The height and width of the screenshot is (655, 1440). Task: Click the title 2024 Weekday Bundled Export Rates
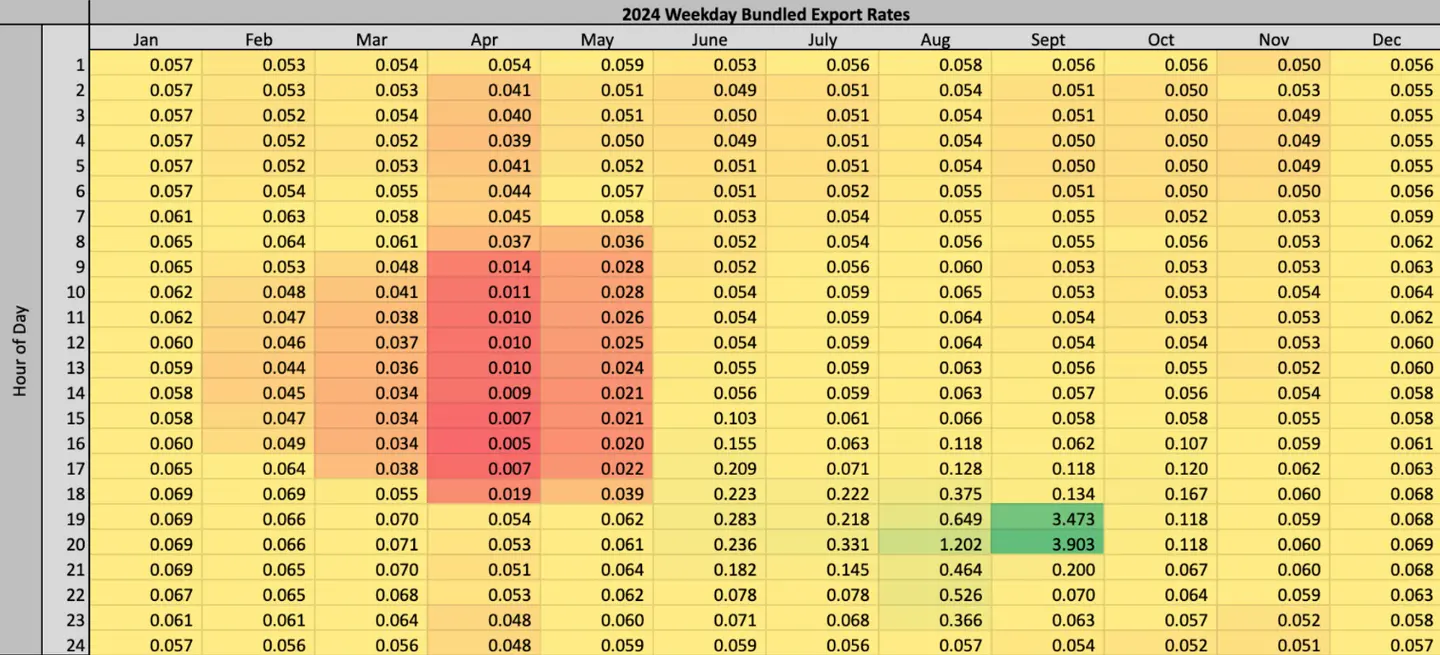[765, 14]
